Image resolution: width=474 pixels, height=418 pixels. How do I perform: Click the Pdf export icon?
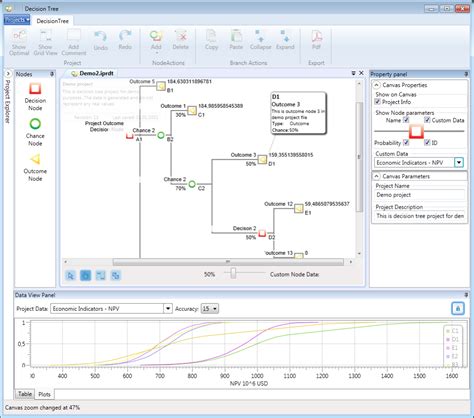point(316,36)
